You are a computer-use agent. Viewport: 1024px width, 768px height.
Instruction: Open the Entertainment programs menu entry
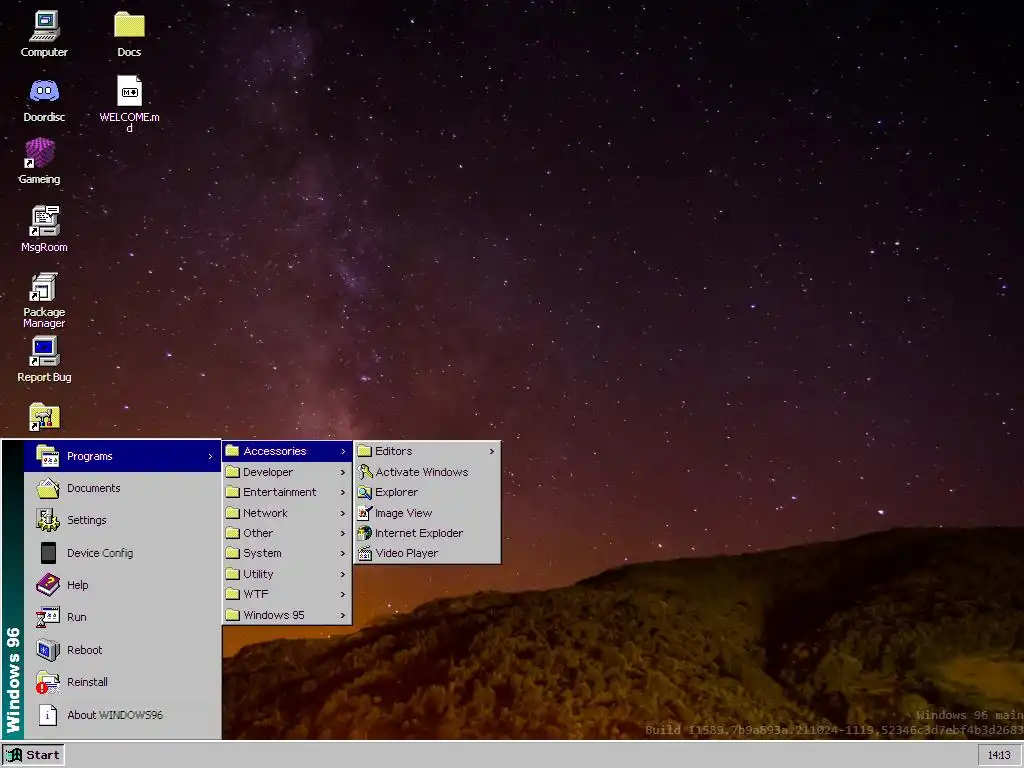coord(287,492)
